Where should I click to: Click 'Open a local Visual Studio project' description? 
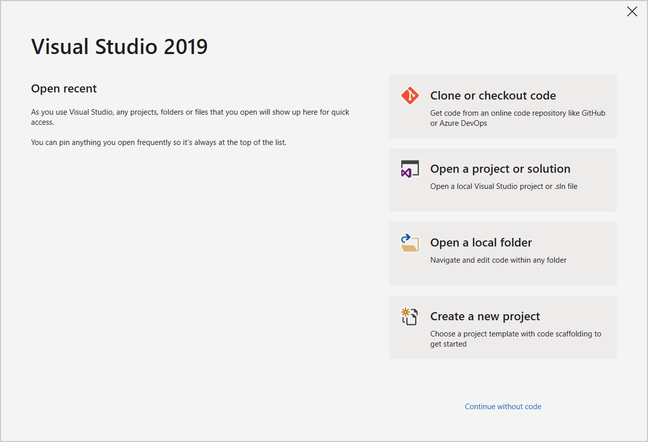click(x=504, y=186)
